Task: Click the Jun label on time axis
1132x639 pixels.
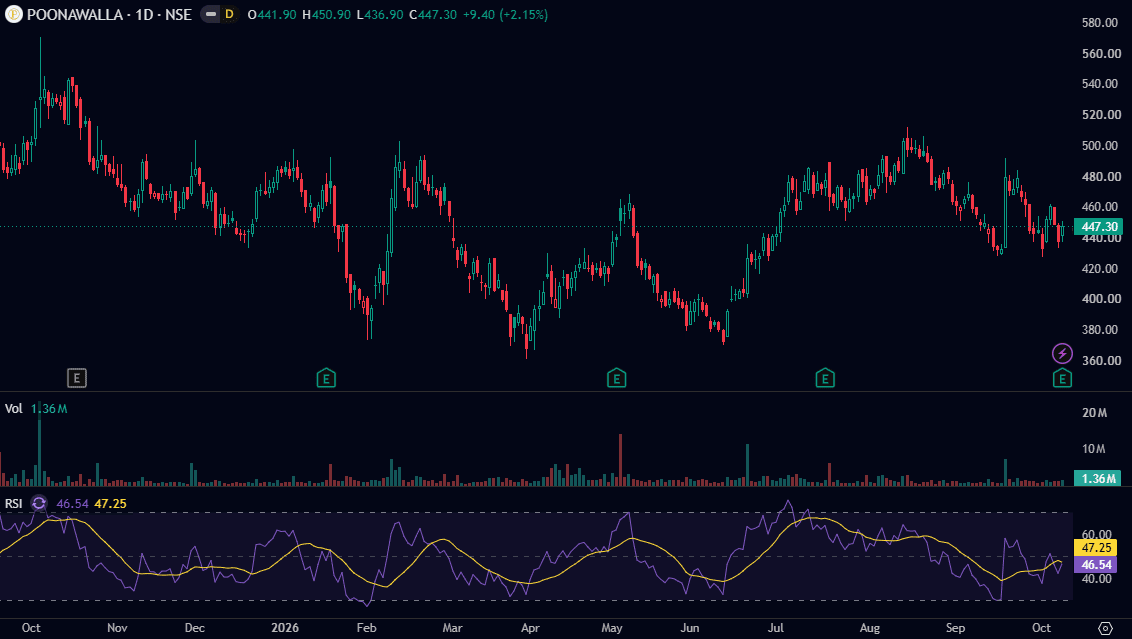Action: pos(690,627)
